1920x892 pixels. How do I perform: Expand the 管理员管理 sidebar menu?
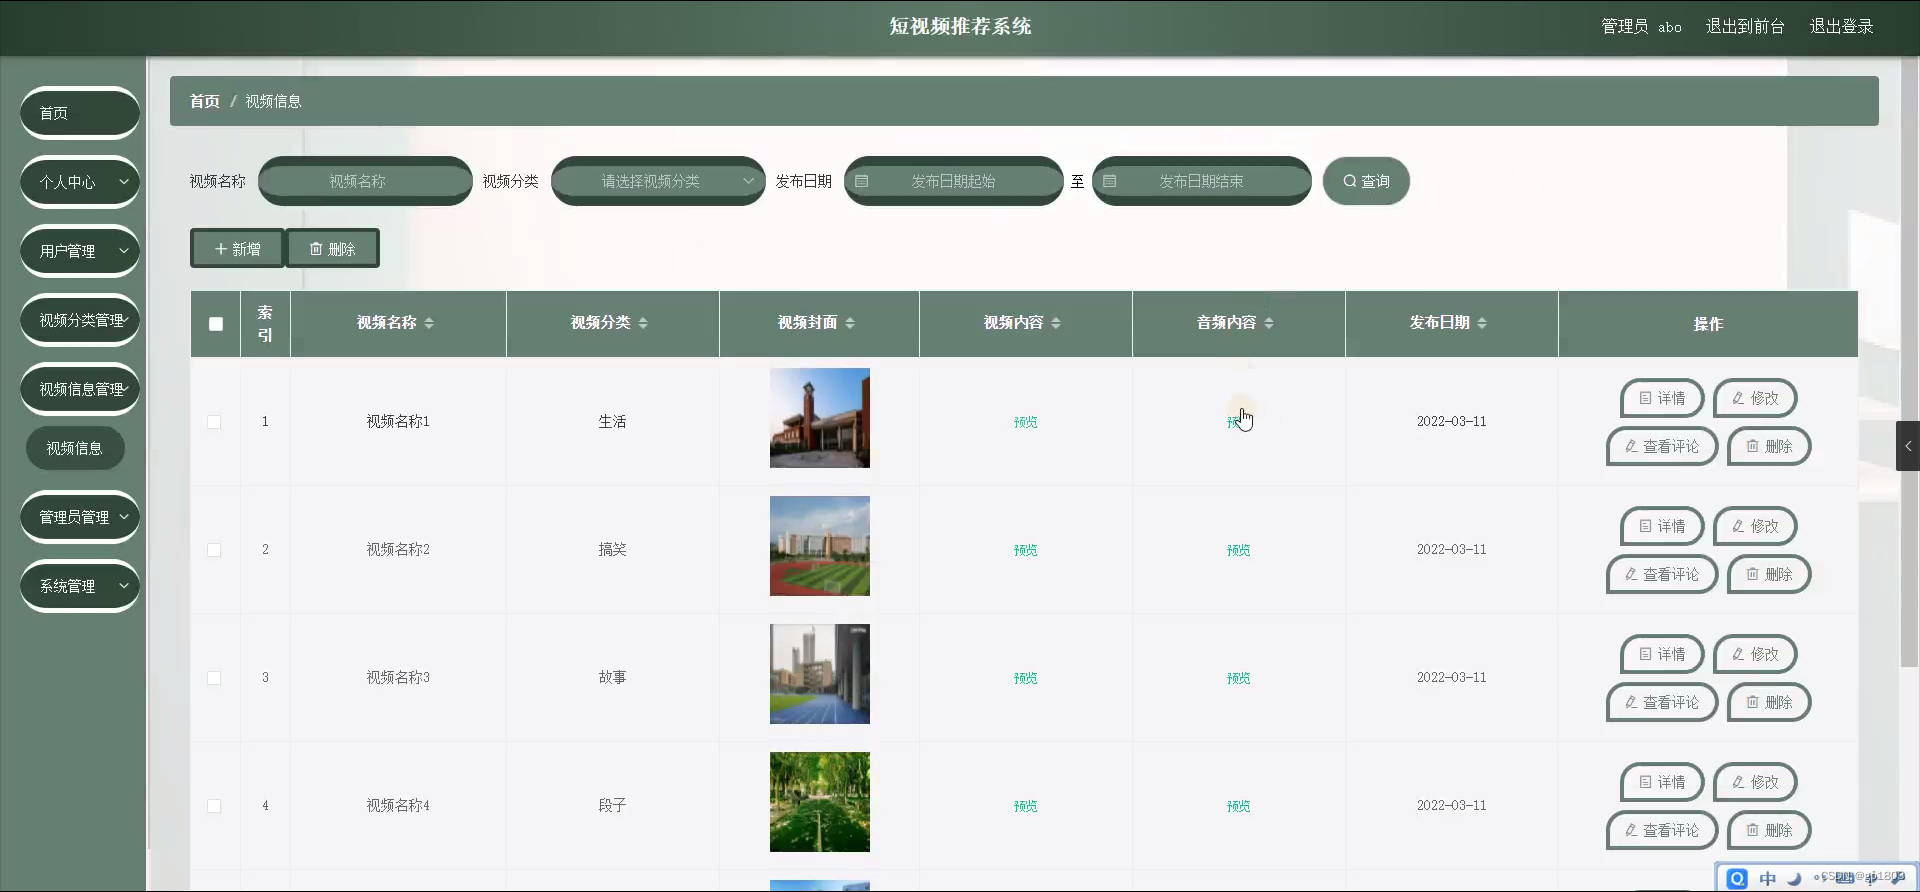click(80, 517)
